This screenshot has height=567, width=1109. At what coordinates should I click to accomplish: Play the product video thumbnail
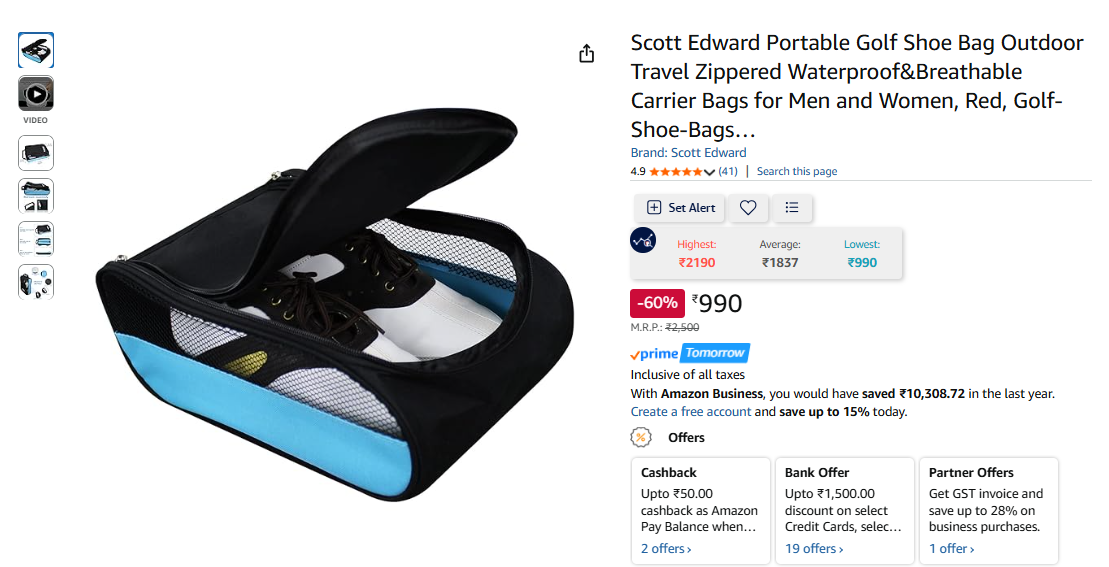click(x=36, y=93)
